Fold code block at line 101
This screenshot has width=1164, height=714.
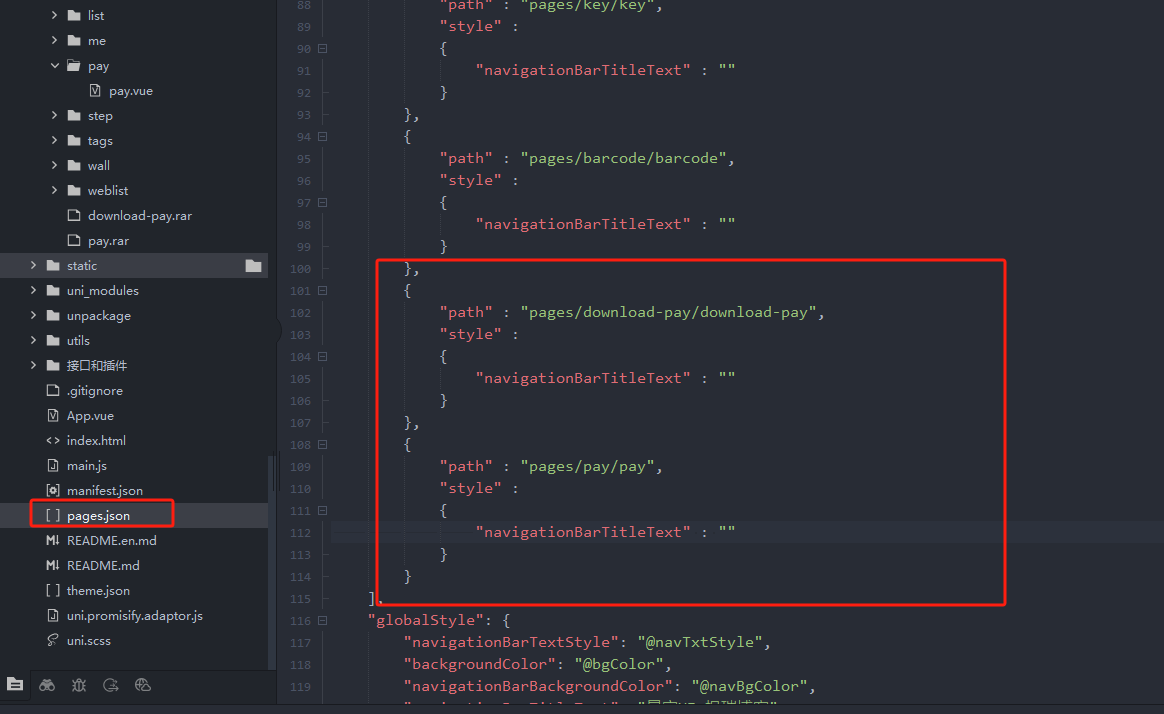322,291
